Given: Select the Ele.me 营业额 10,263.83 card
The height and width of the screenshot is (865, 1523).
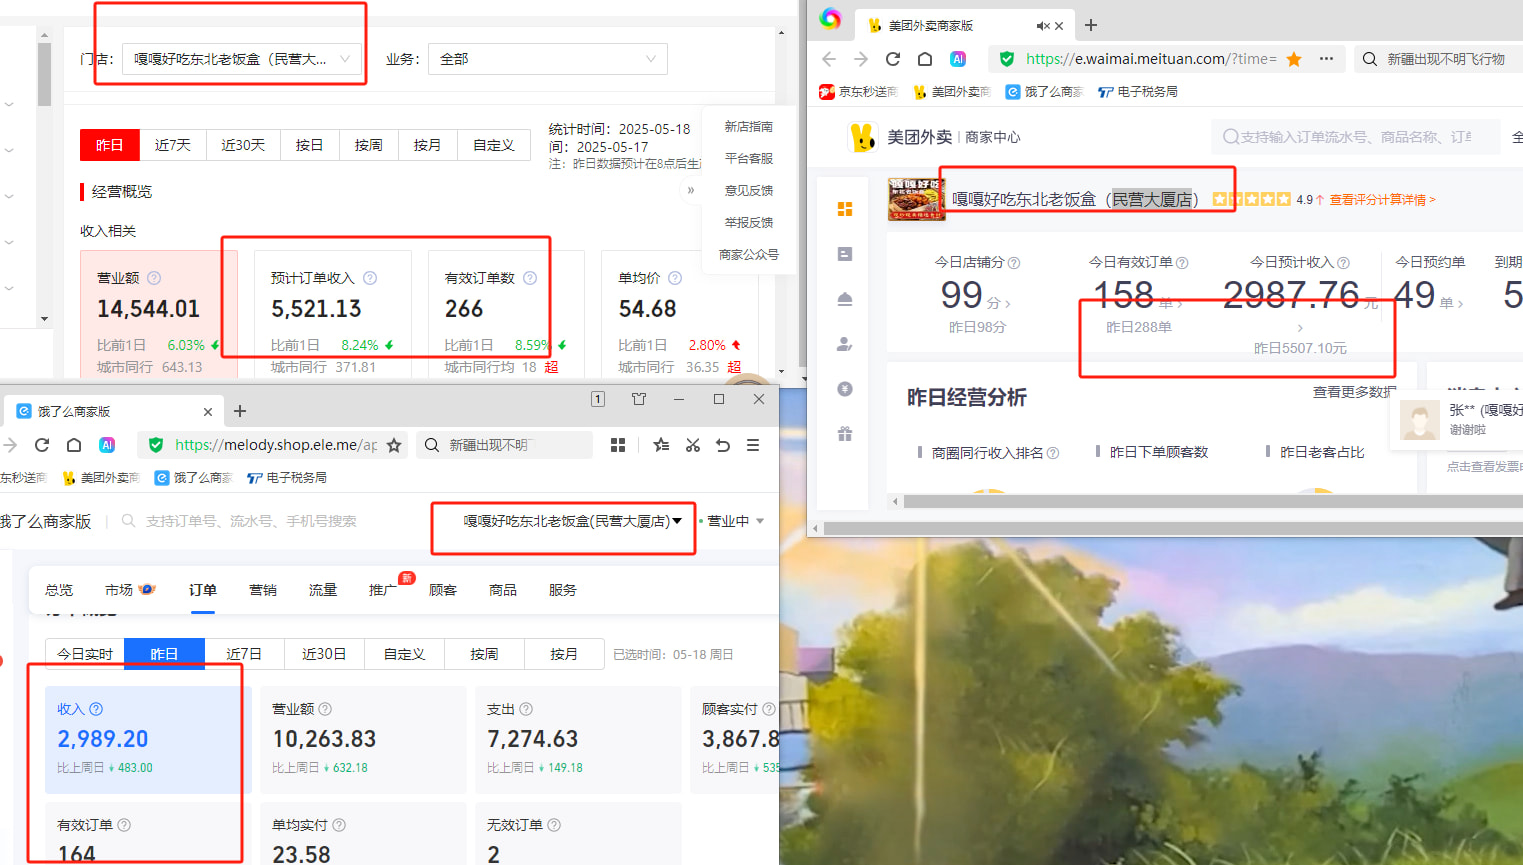Looking at the screenshot, I should pos(363,739).
